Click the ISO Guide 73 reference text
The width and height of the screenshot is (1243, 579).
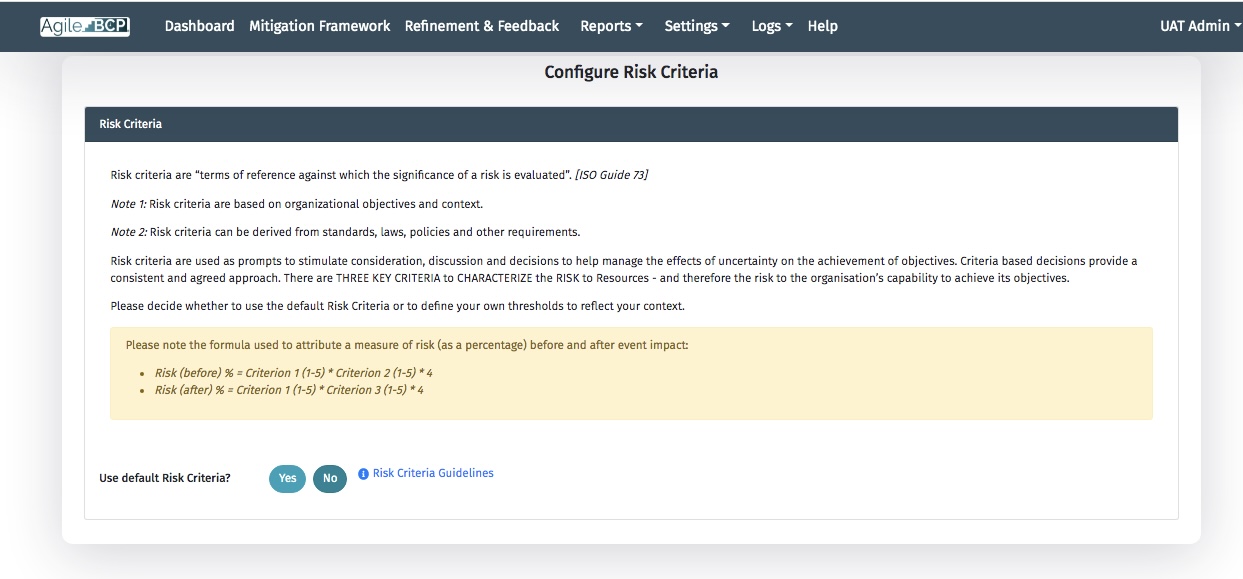pyautogui.click(x=611, y=175)
